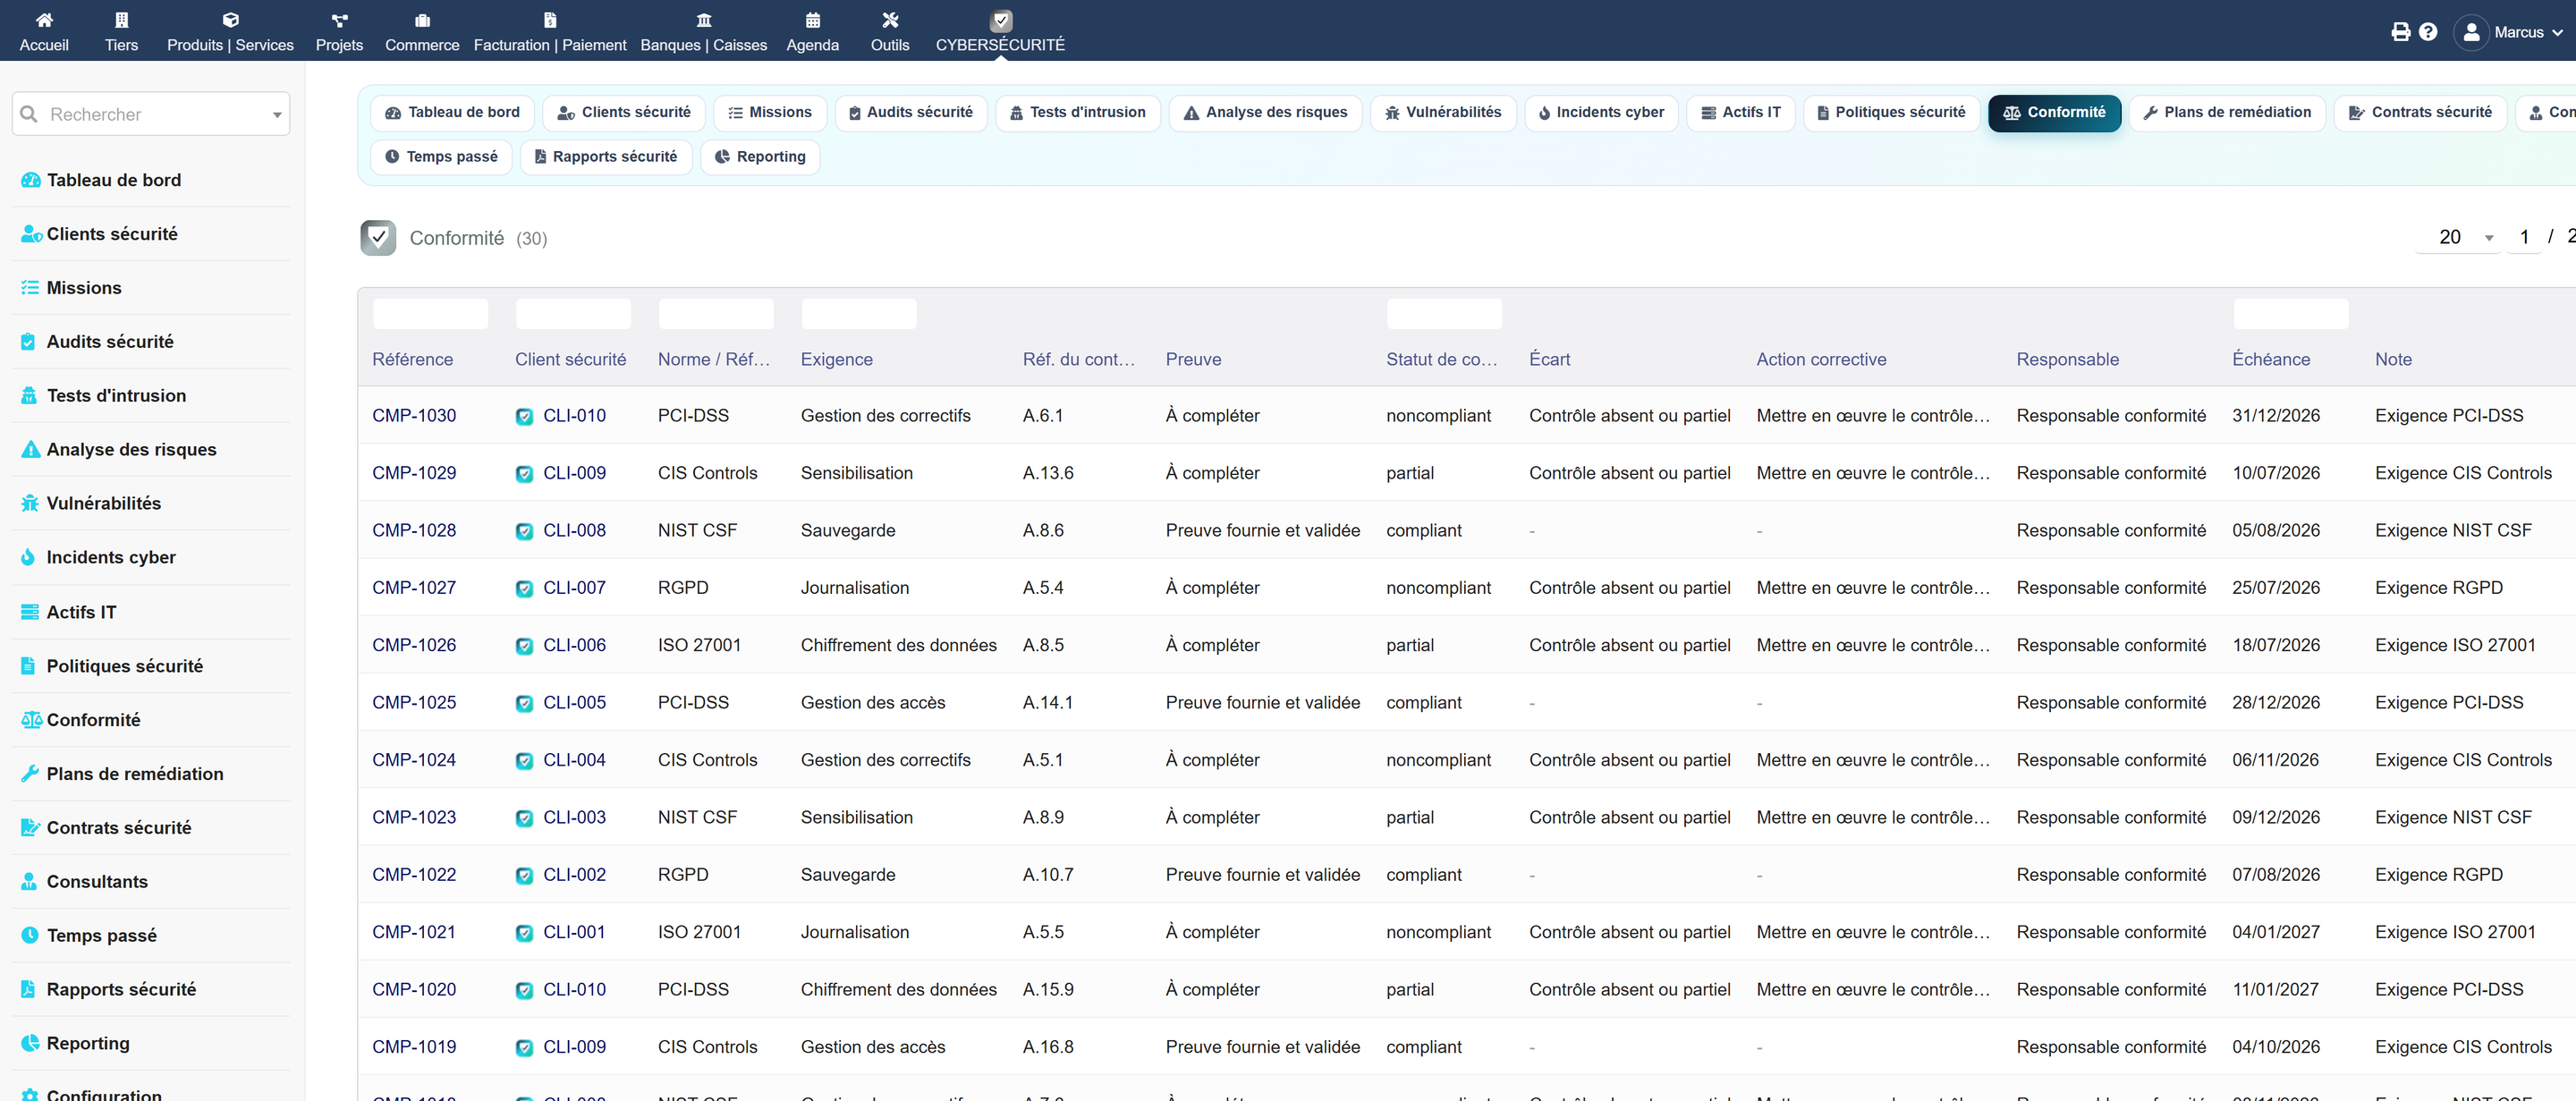Click the page number field showing 1
2576x1101 pixels.
click(x=2524, y=238)
